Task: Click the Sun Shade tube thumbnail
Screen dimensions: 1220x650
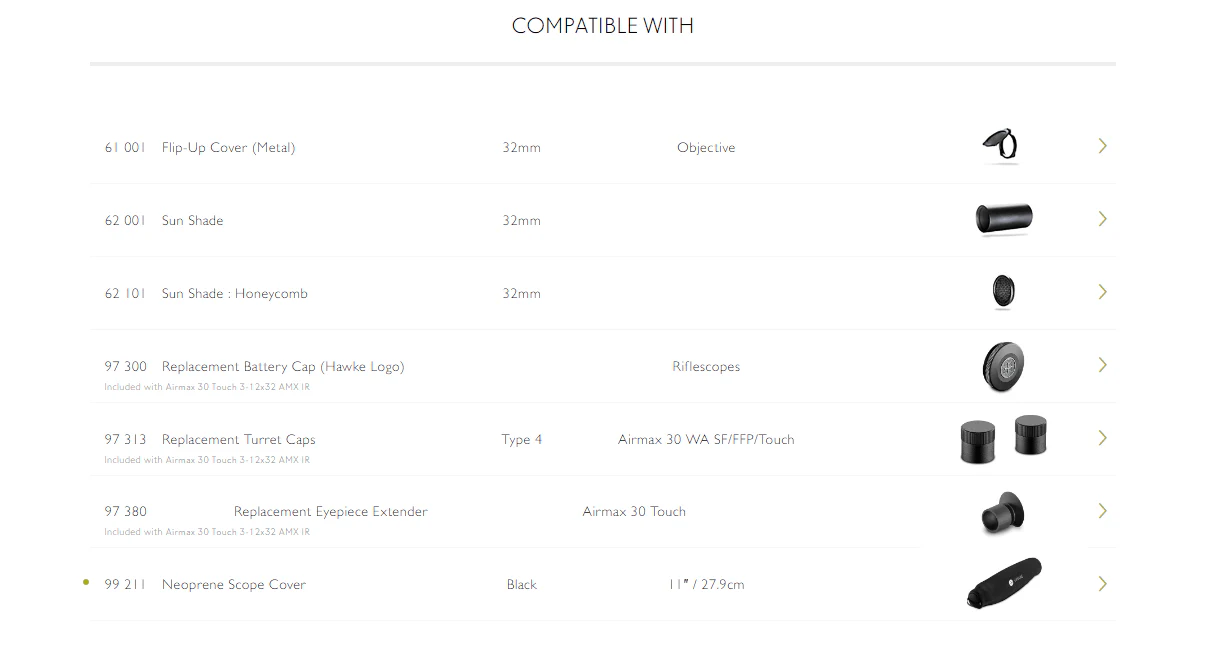Action: [1004, 219]
